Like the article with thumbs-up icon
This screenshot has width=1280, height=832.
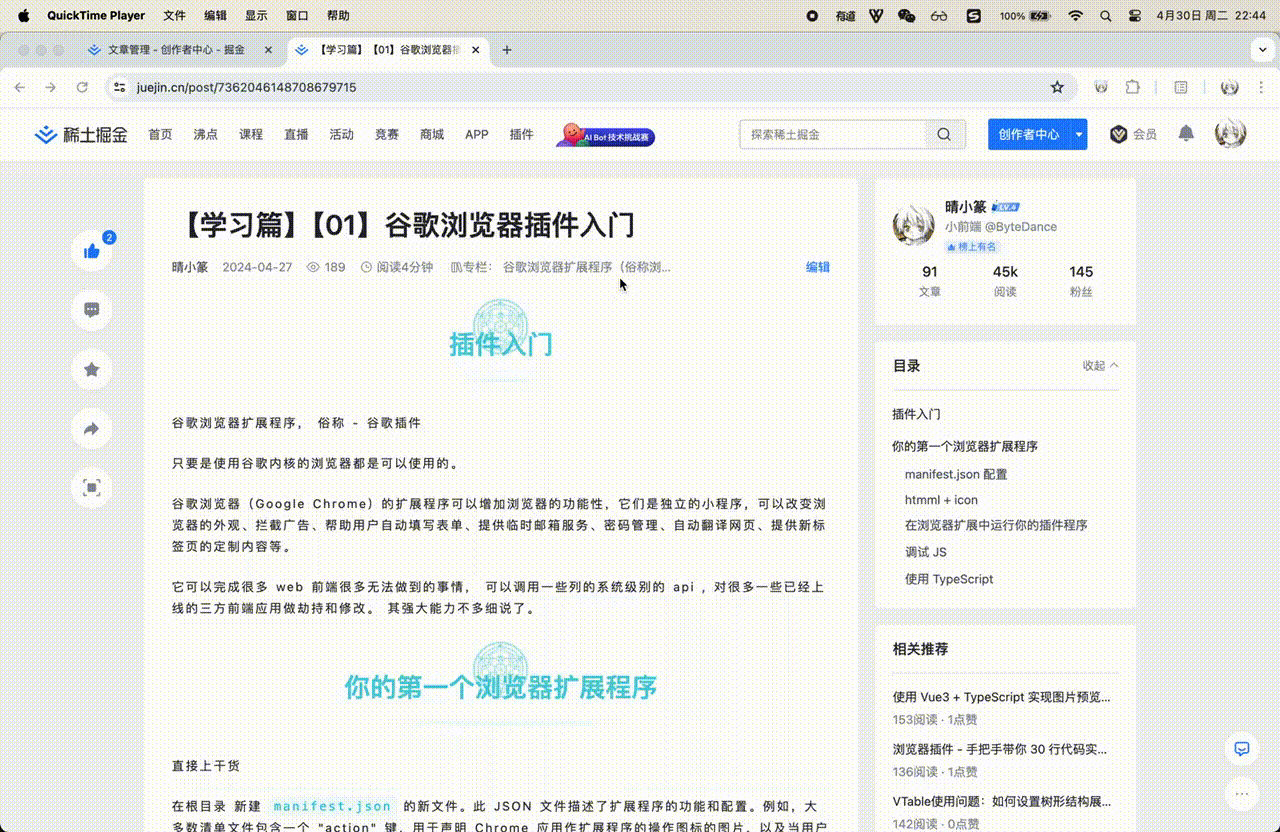pyautogui.click(x=92, y=251)
